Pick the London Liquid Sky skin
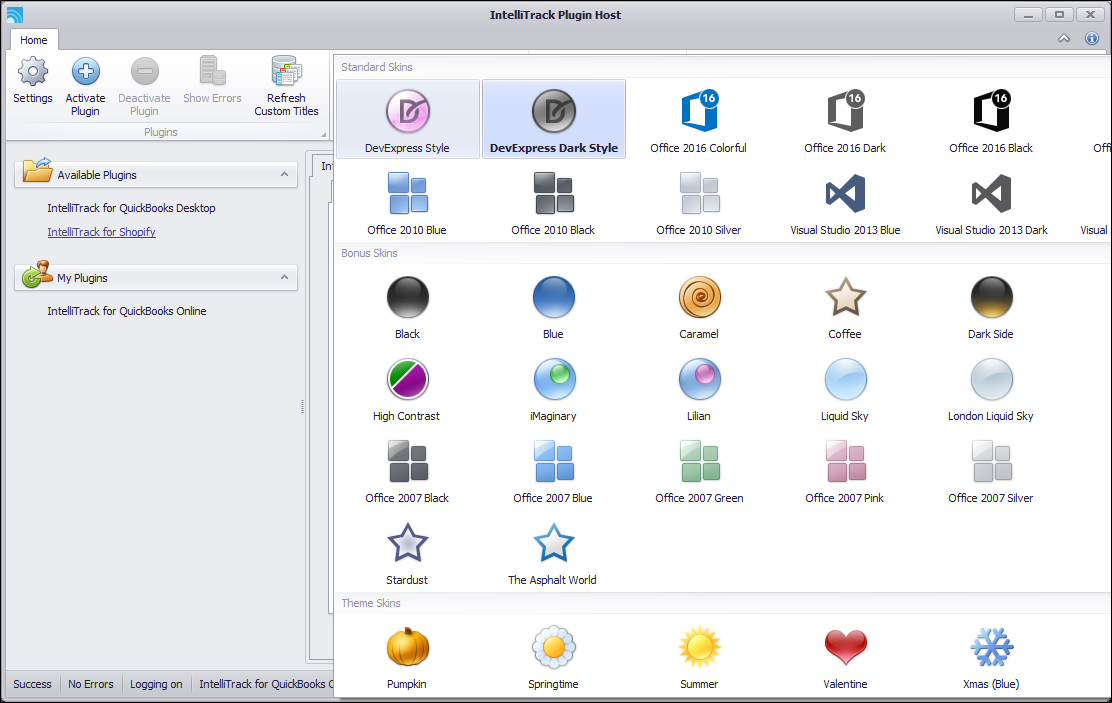Screen dimensions: 1112x703 991,389
